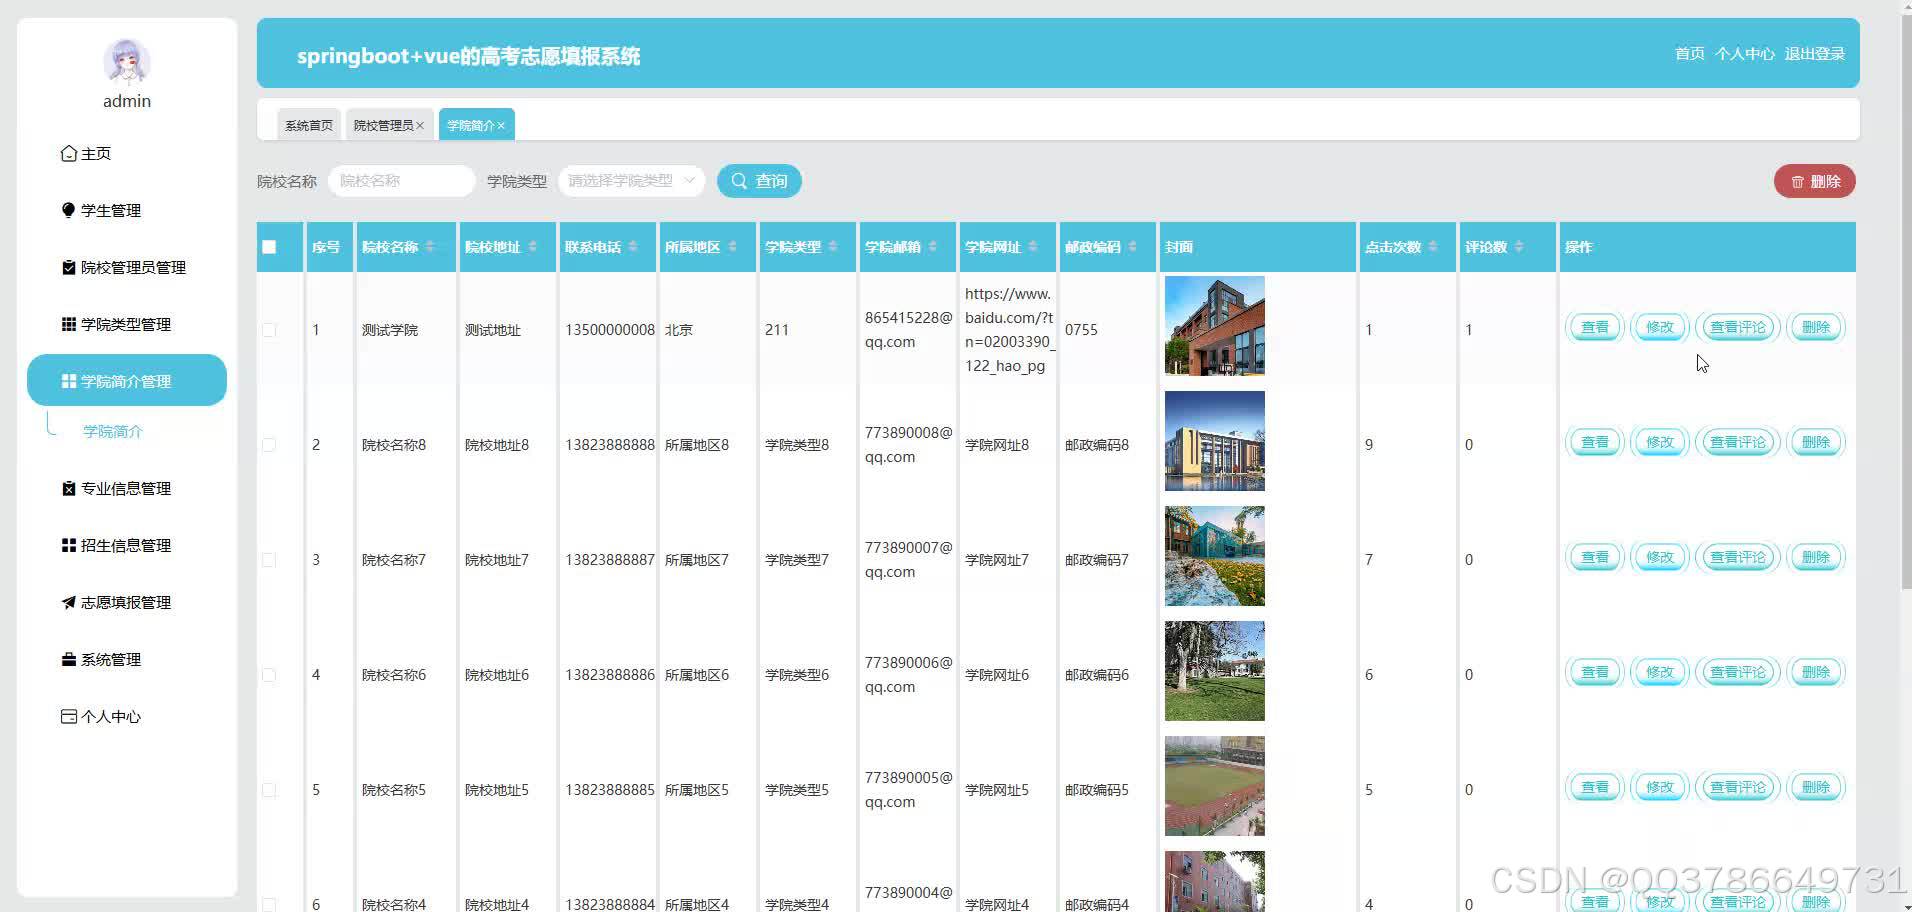Check the row 5 院校名称5 checkbox
Viewport: 1912px width, 912px height.
click(269, 790)
